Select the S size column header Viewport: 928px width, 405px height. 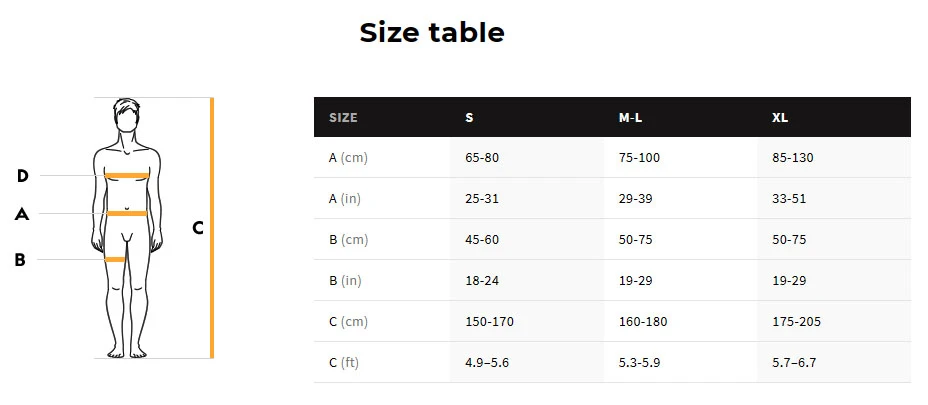pyautogui.click(x=469, y=117)
